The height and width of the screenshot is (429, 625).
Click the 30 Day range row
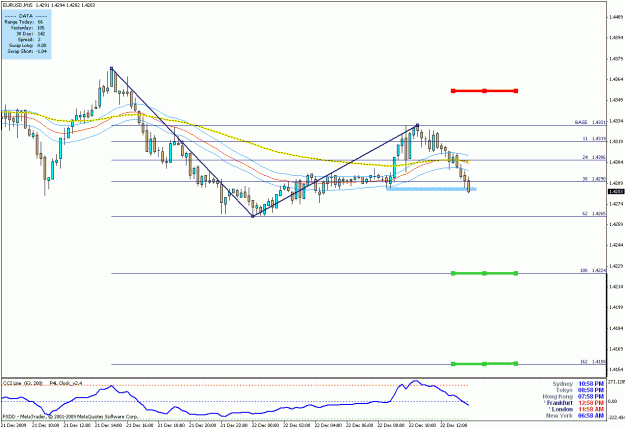point(31,34)
